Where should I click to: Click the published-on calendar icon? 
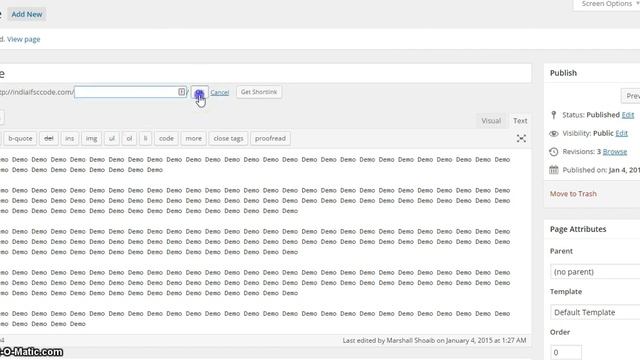553,170
